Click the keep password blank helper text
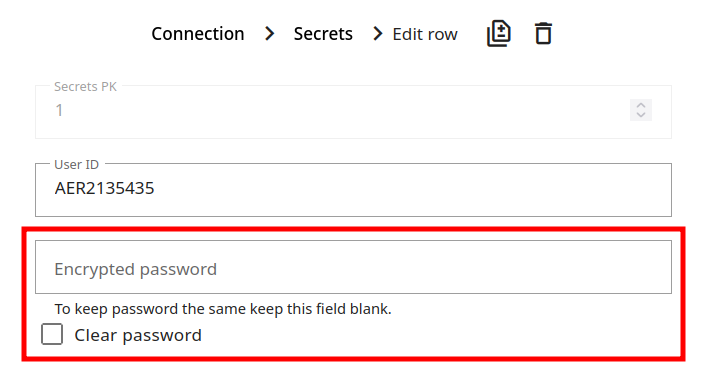This screenshot has width=707, height=391. [x=223, y=309]
